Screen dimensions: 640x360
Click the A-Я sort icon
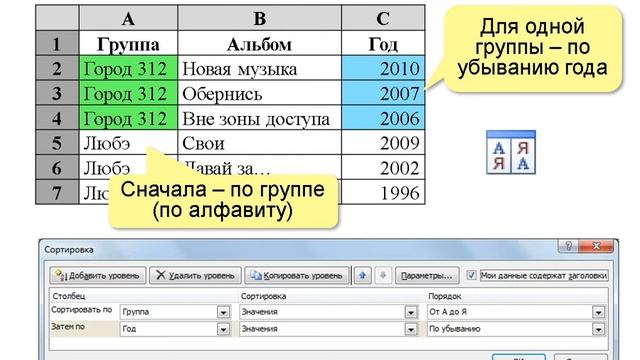tap(511, 152)
